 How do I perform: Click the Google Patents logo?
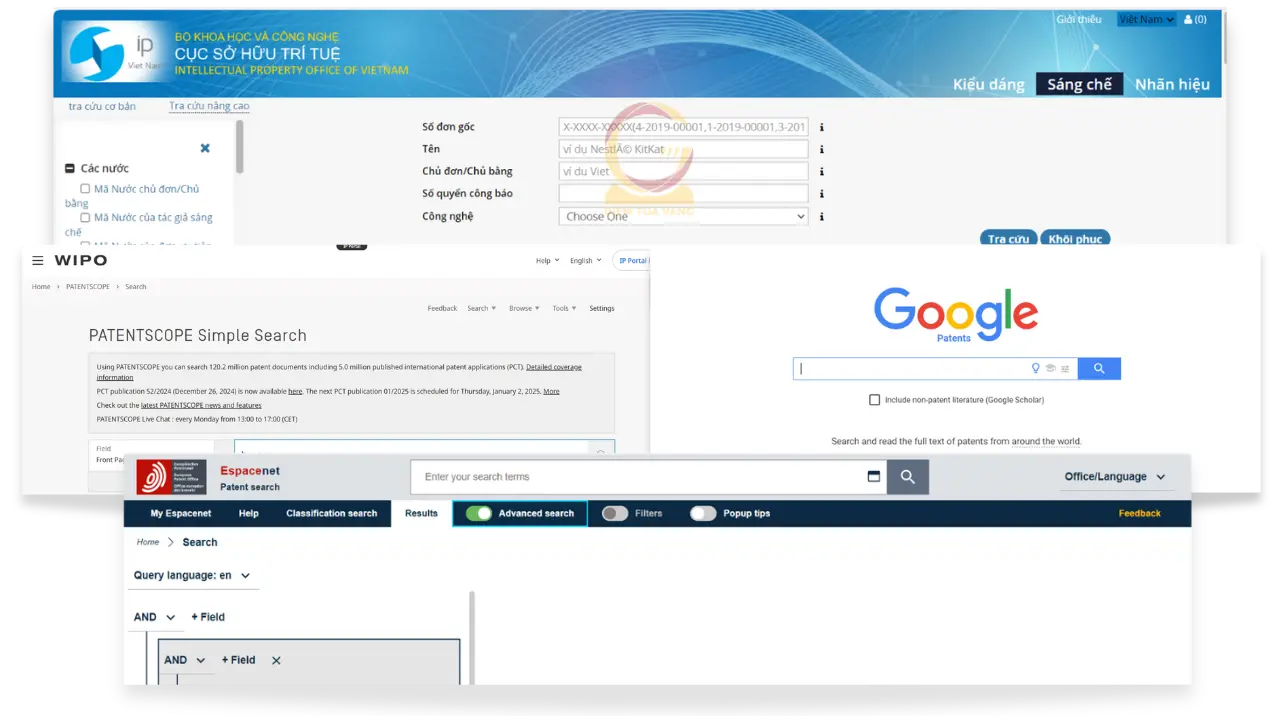[x=955, y=314]
